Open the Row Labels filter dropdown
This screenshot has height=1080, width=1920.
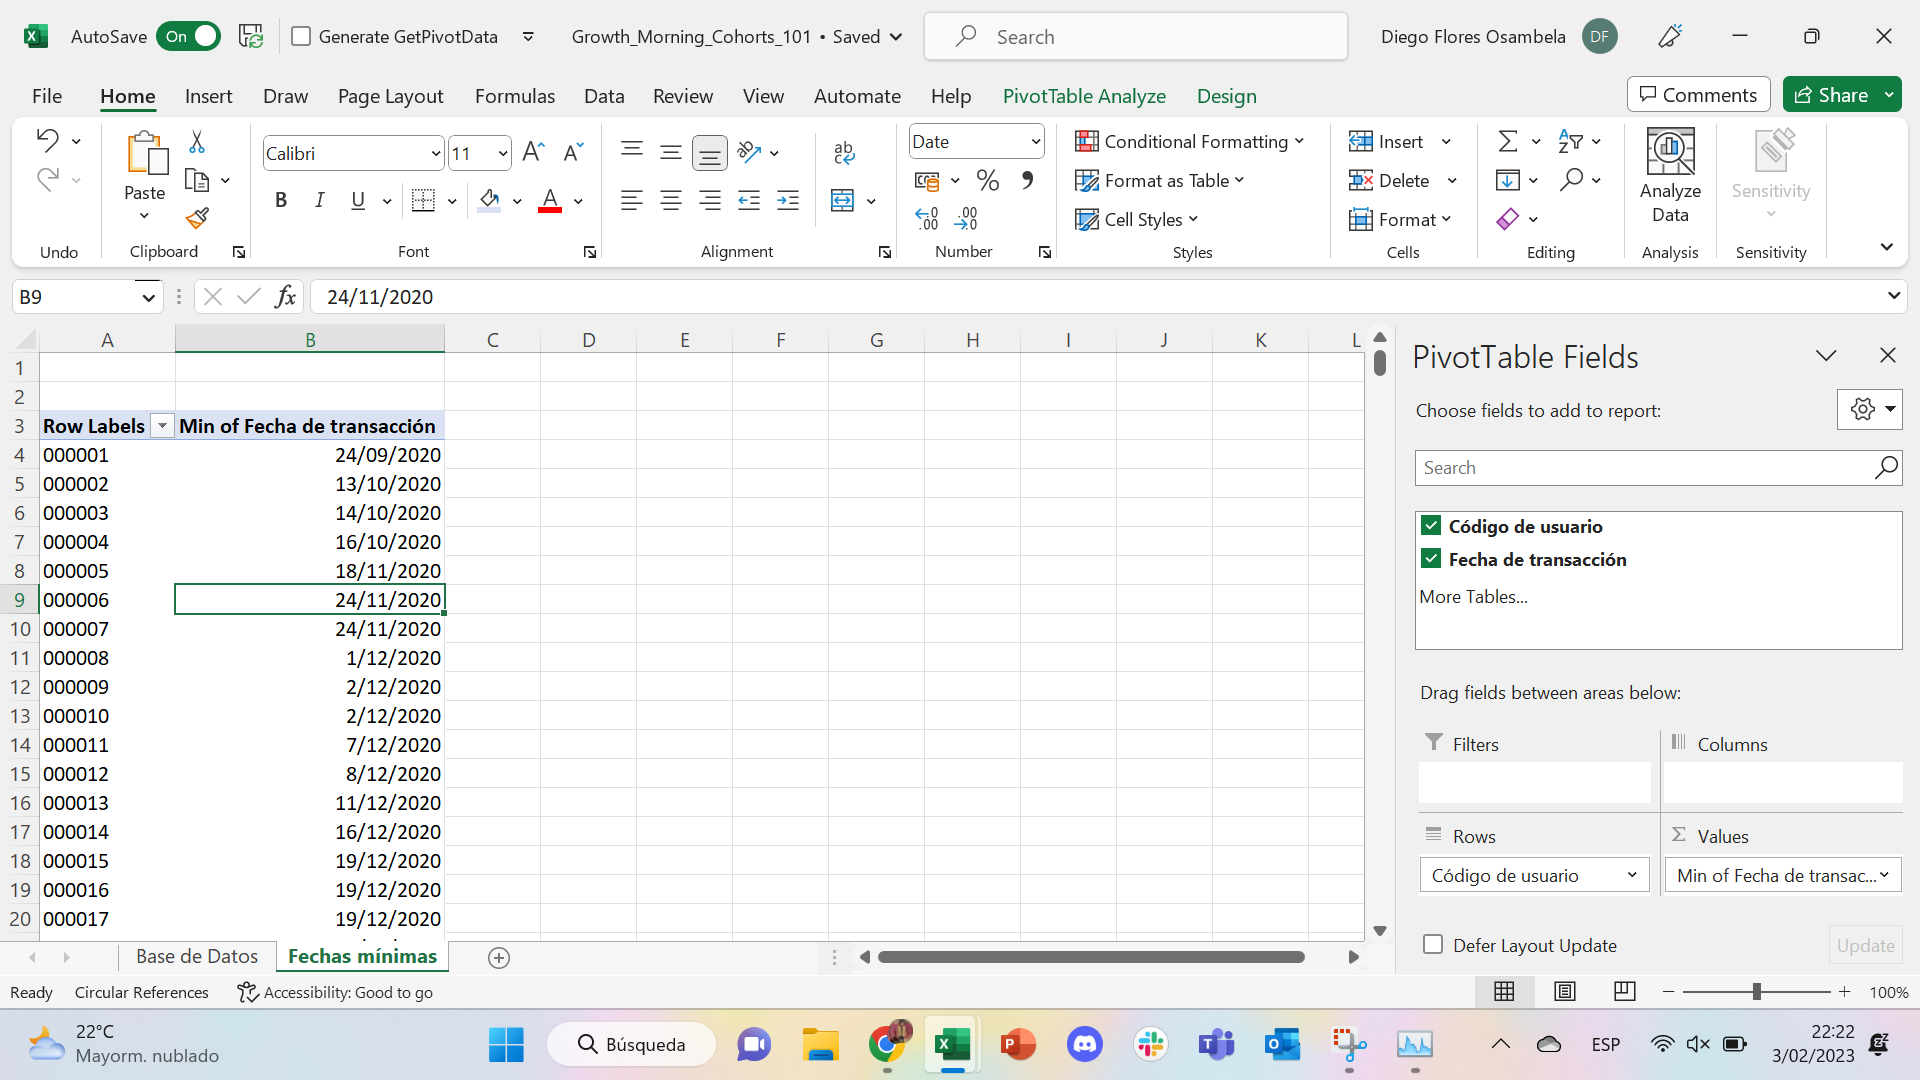[x=162, y=425]
